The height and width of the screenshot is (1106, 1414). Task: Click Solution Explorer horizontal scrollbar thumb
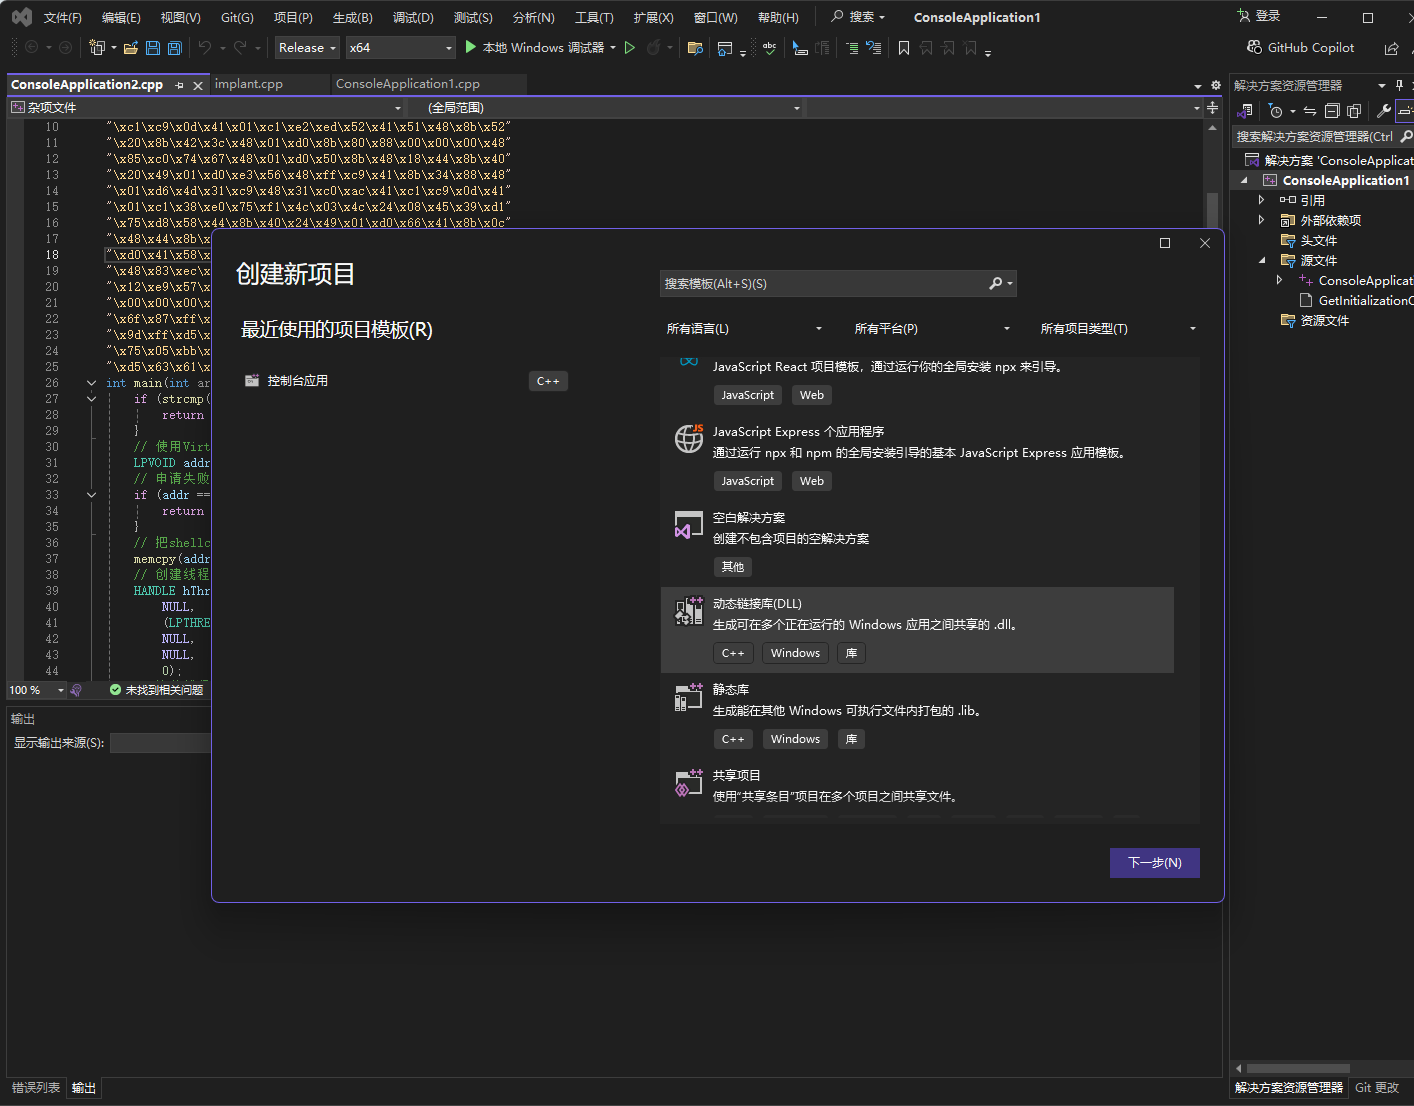pos(1298,1068)
